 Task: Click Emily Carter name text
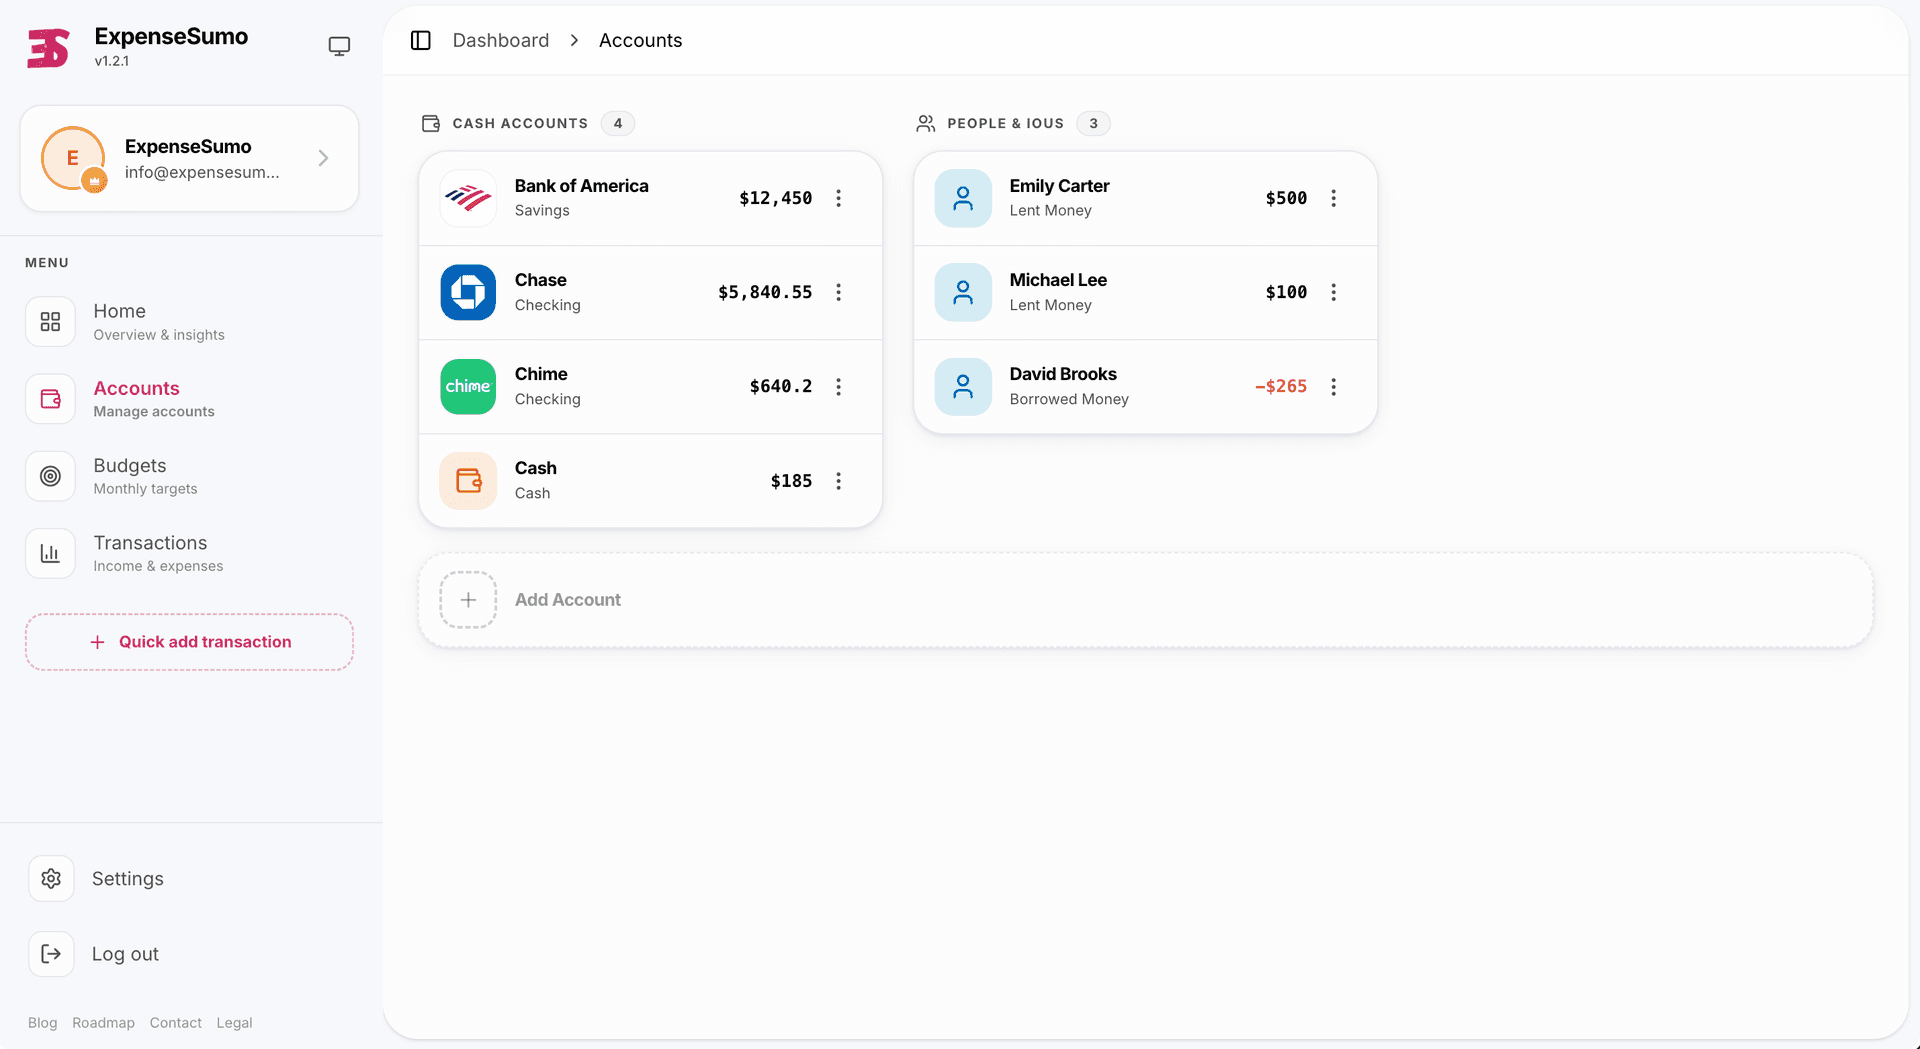1060,186
